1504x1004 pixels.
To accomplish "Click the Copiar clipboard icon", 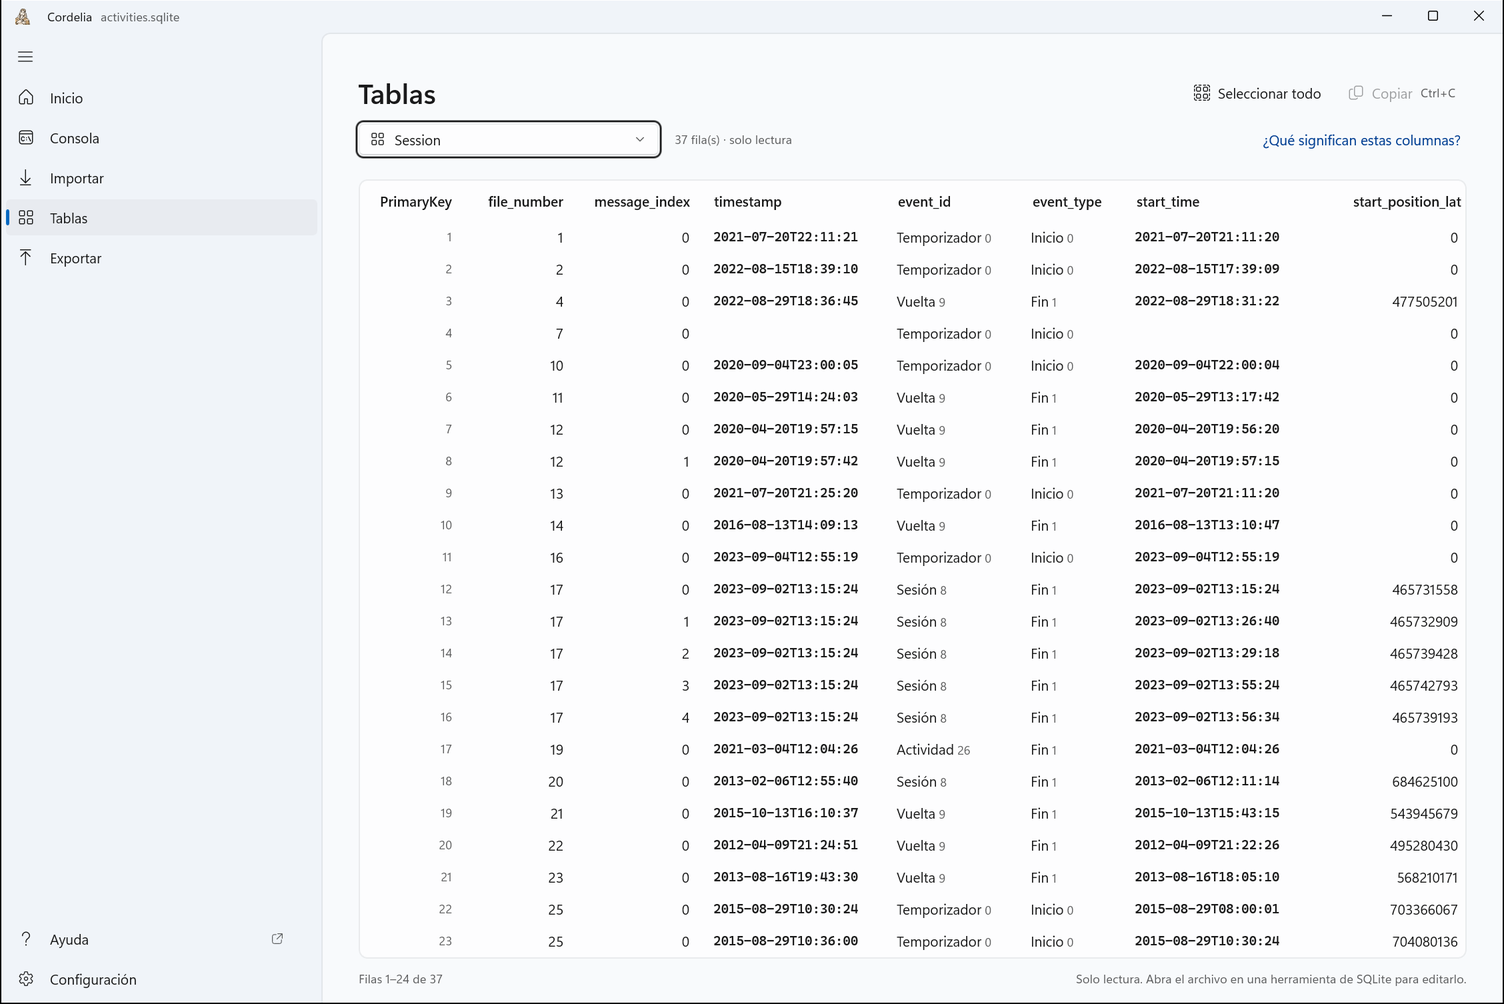I will point(1356,93).
